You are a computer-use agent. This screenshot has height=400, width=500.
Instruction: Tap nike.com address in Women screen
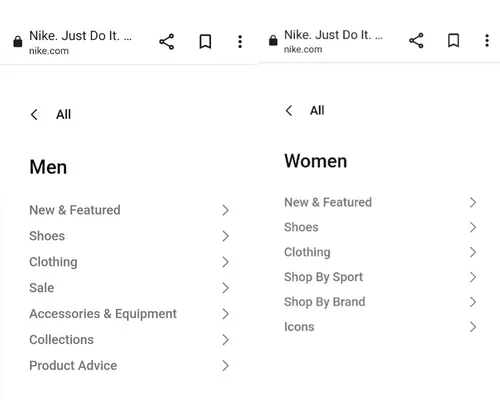click(303, 49)
